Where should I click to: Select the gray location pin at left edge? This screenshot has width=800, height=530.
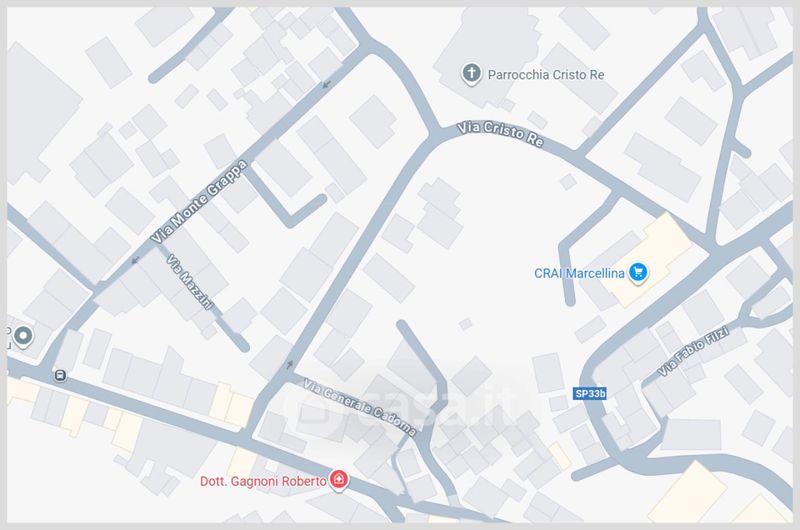tap(23, 337)
